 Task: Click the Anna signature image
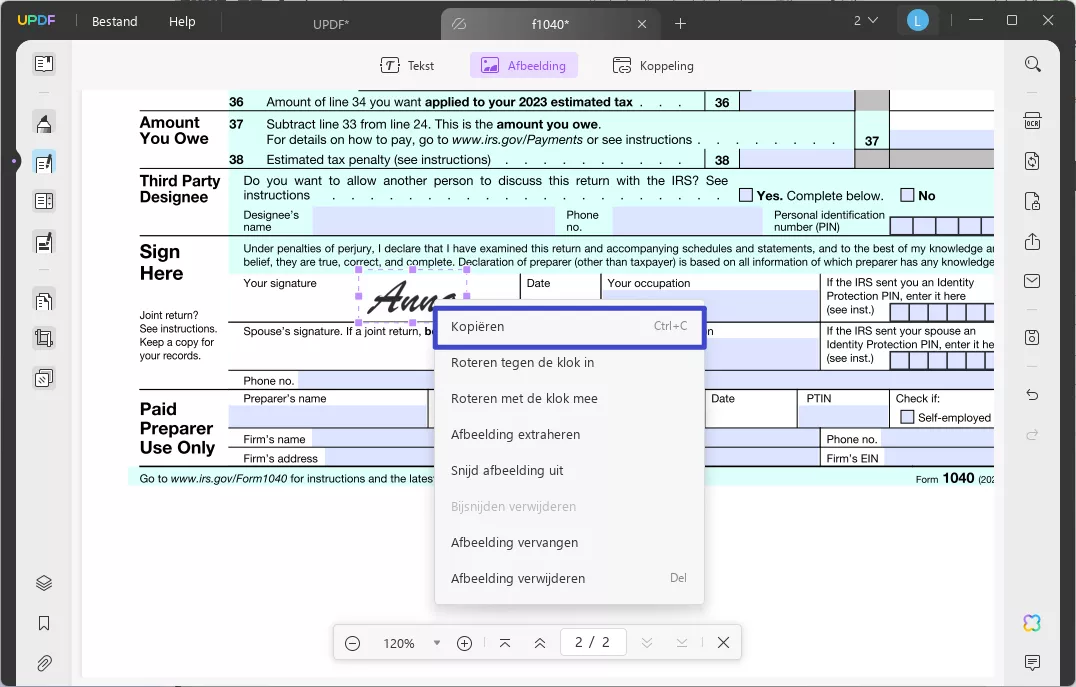(x=412, y=296)
